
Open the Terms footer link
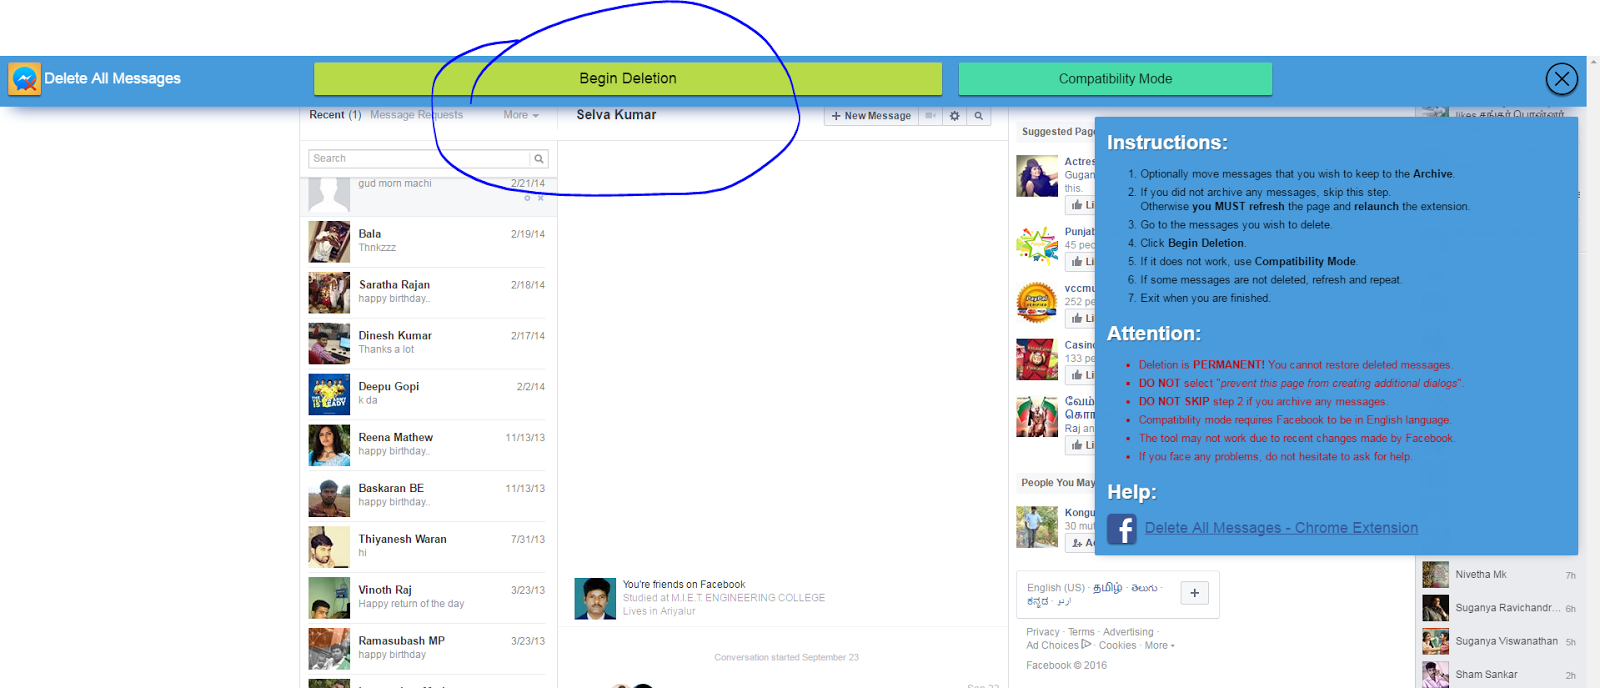1081,632
